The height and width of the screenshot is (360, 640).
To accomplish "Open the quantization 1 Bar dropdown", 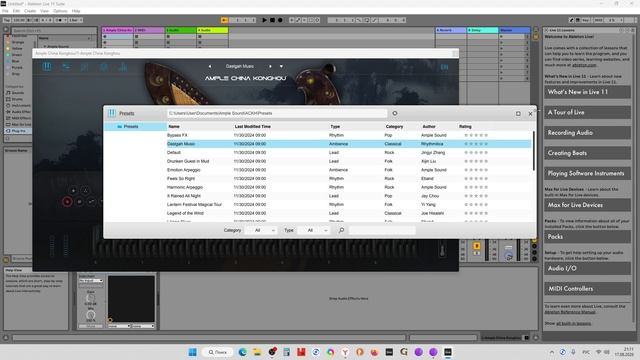I will [76, 20].
